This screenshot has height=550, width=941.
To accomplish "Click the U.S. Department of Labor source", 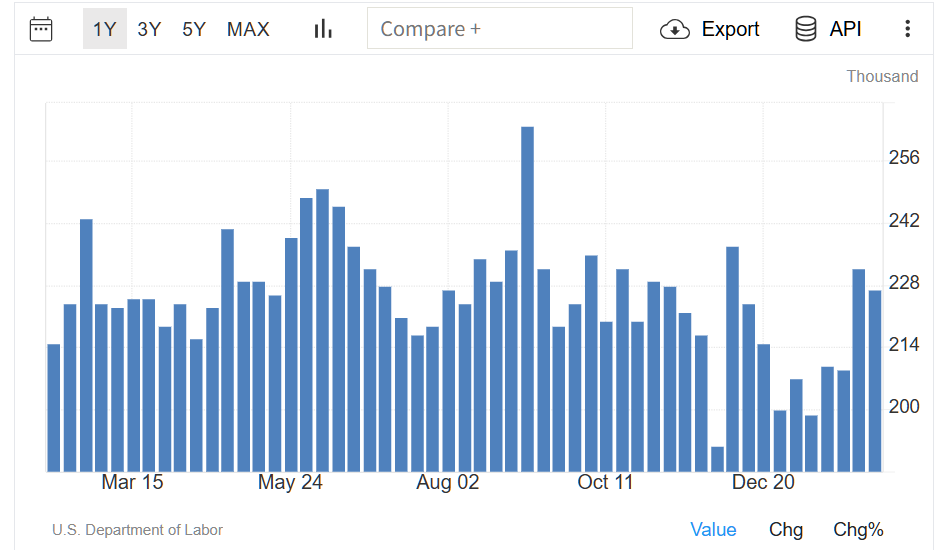I will click(138, 530).
